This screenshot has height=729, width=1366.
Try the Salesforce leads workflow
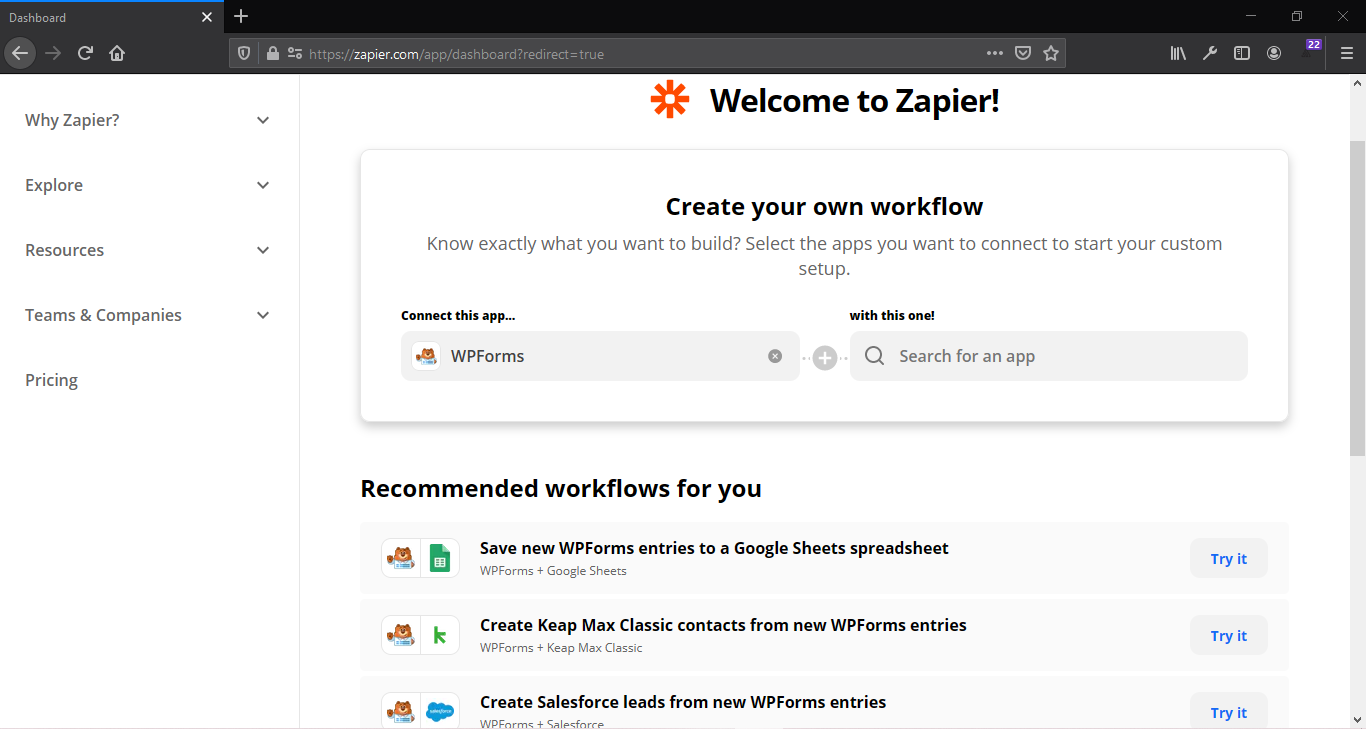(x=1229, y=712)
